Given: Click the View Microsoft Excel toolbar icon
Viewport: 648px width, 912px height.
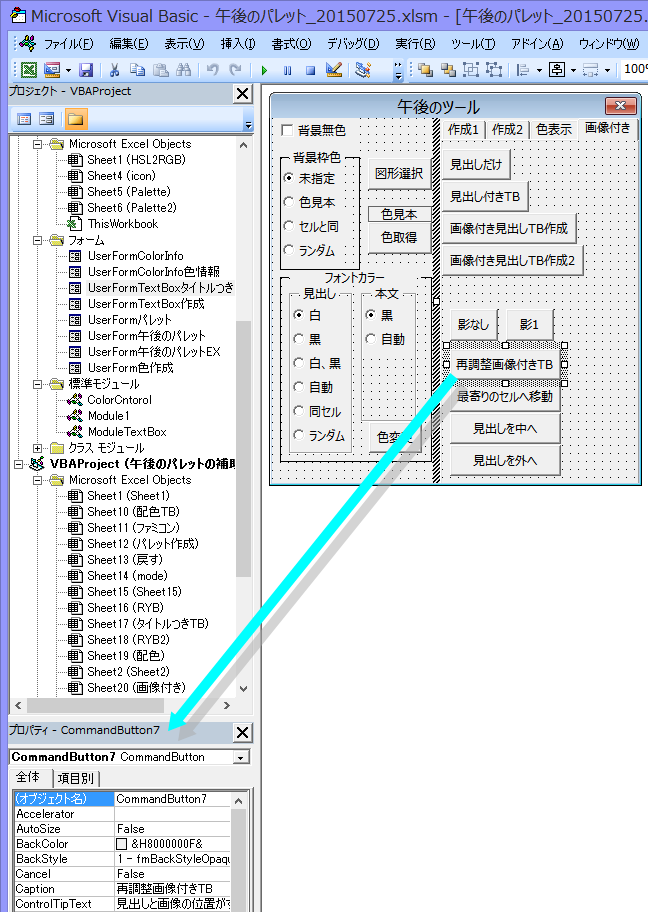Looking at the screenshot, I should click(29, 70).
